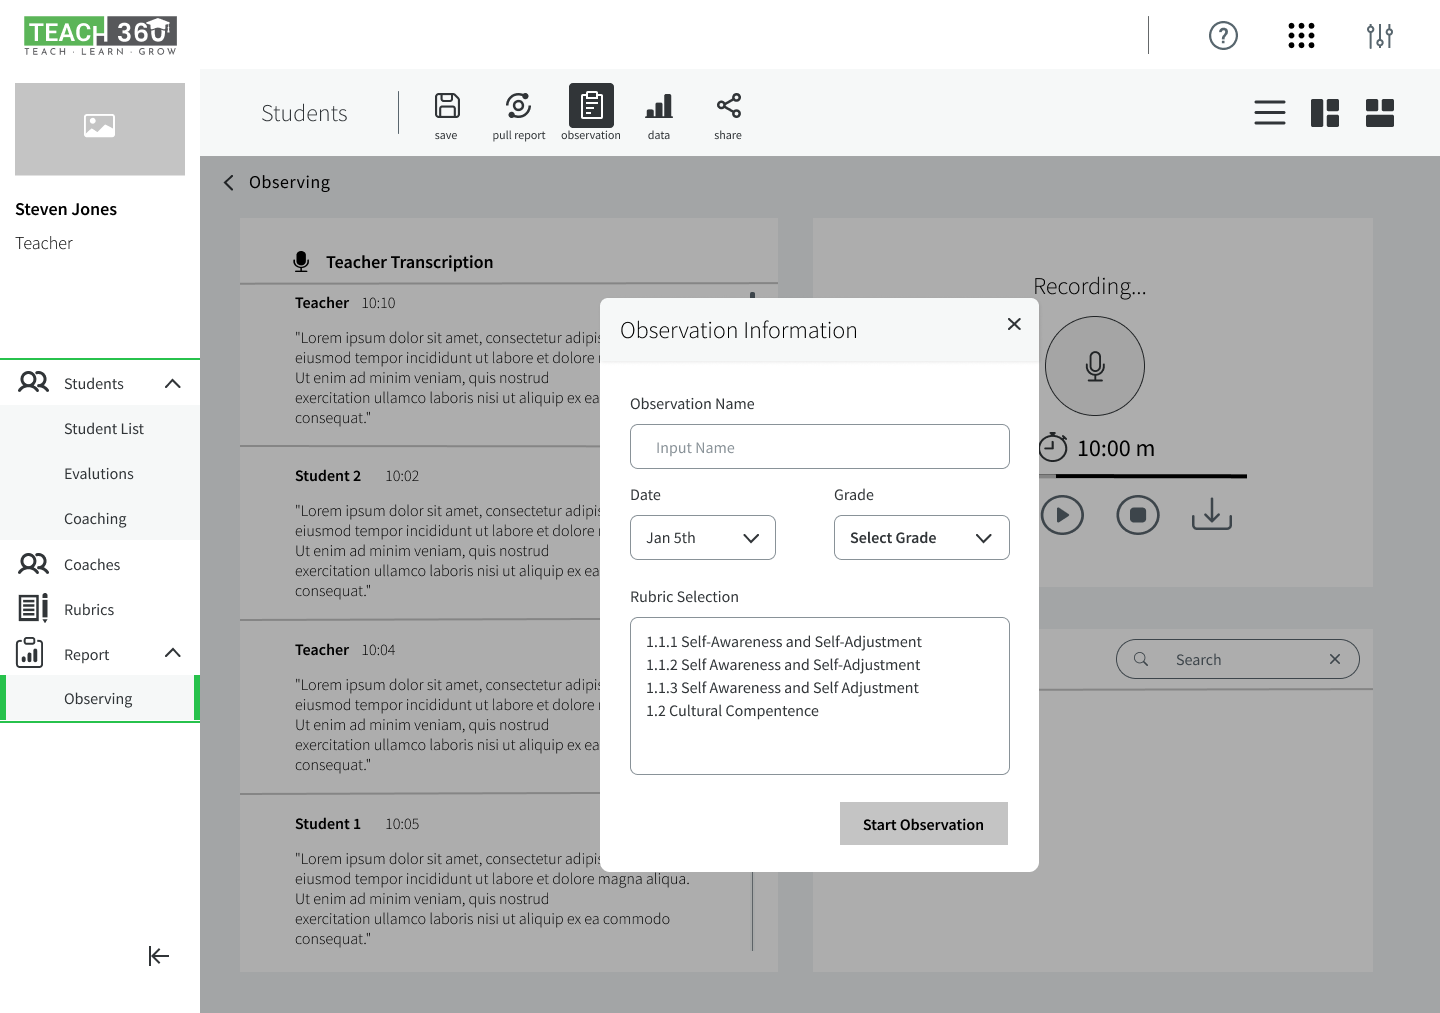
Task: Click the timer stopwatch icon
Action: pyautogui.click(x=1053, y=447)
